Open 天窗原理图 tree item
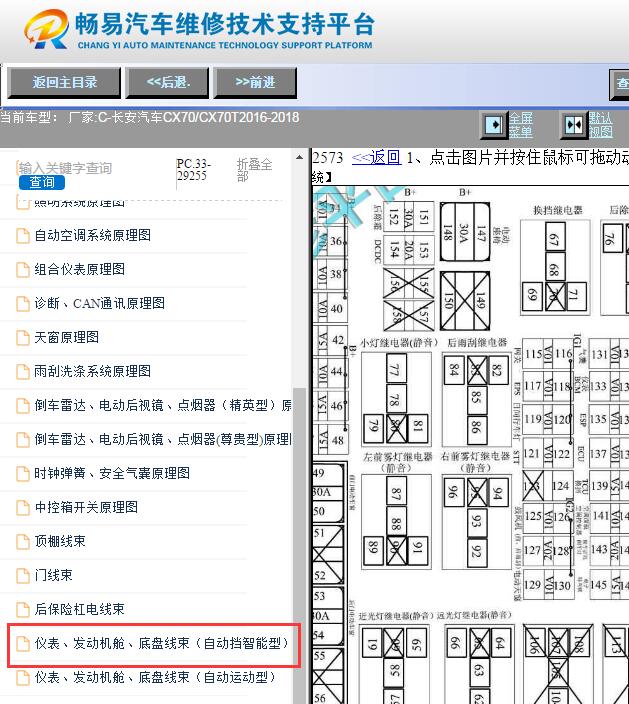Image resolution: width=629 pixels, height=704 pixels. pos(66,338)
